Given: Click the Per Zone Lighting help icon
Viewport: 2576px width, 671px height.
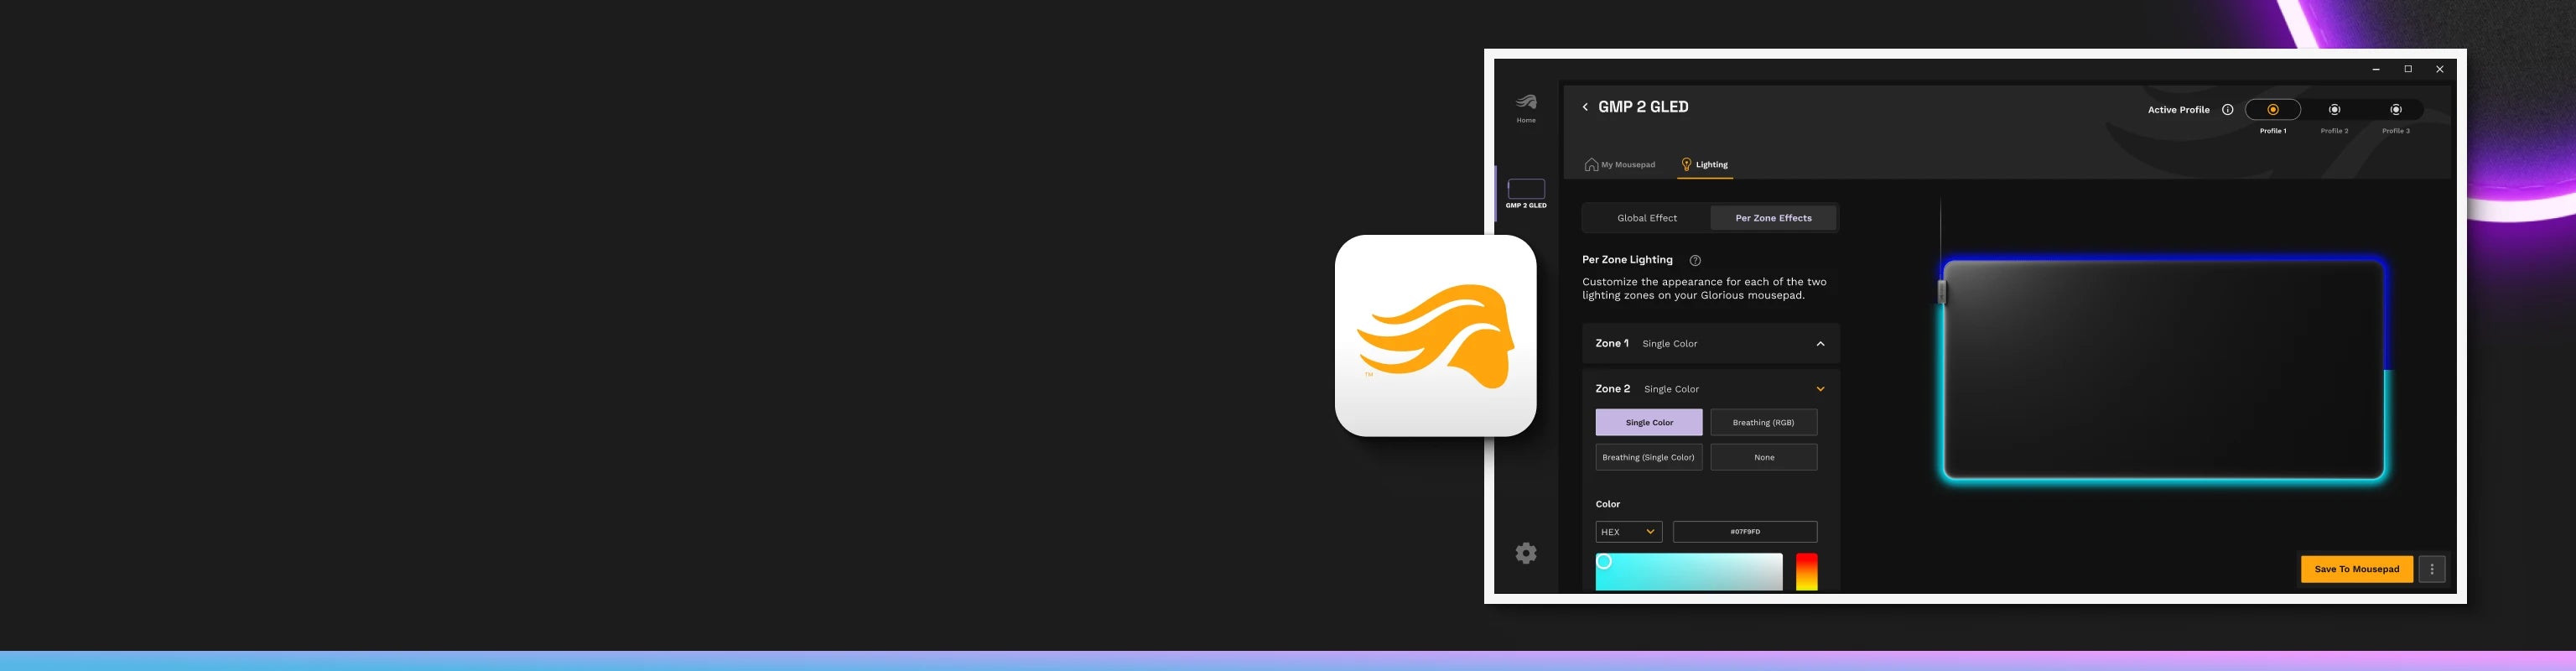Looking at the screenshot, I should point(1695,260).
